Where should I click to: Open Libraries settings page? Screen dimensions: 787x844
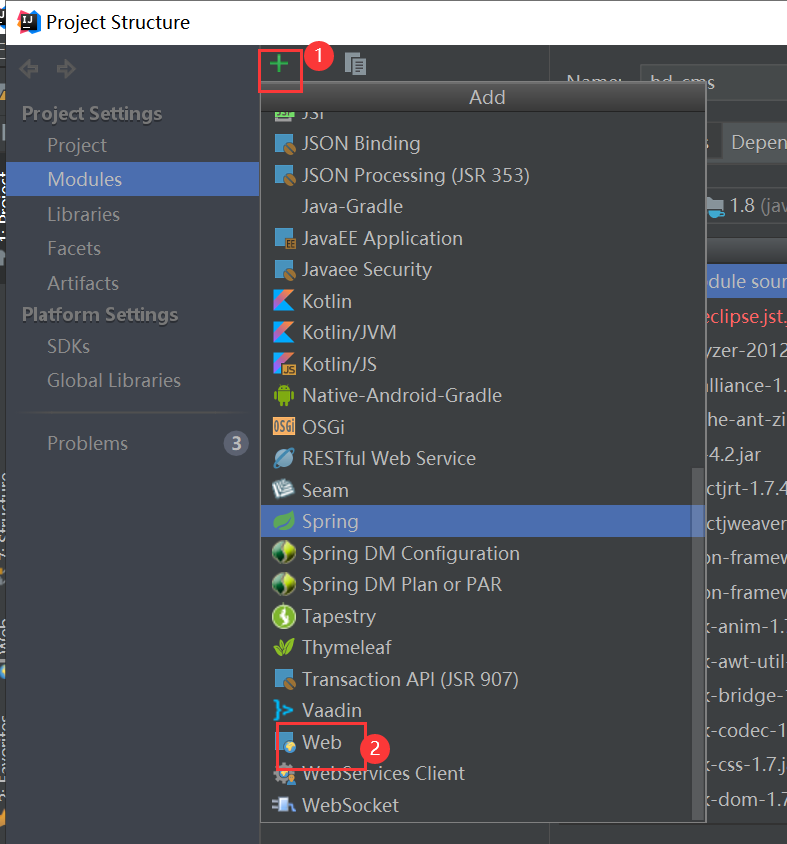pyautogui.click(x=132, y=214)
